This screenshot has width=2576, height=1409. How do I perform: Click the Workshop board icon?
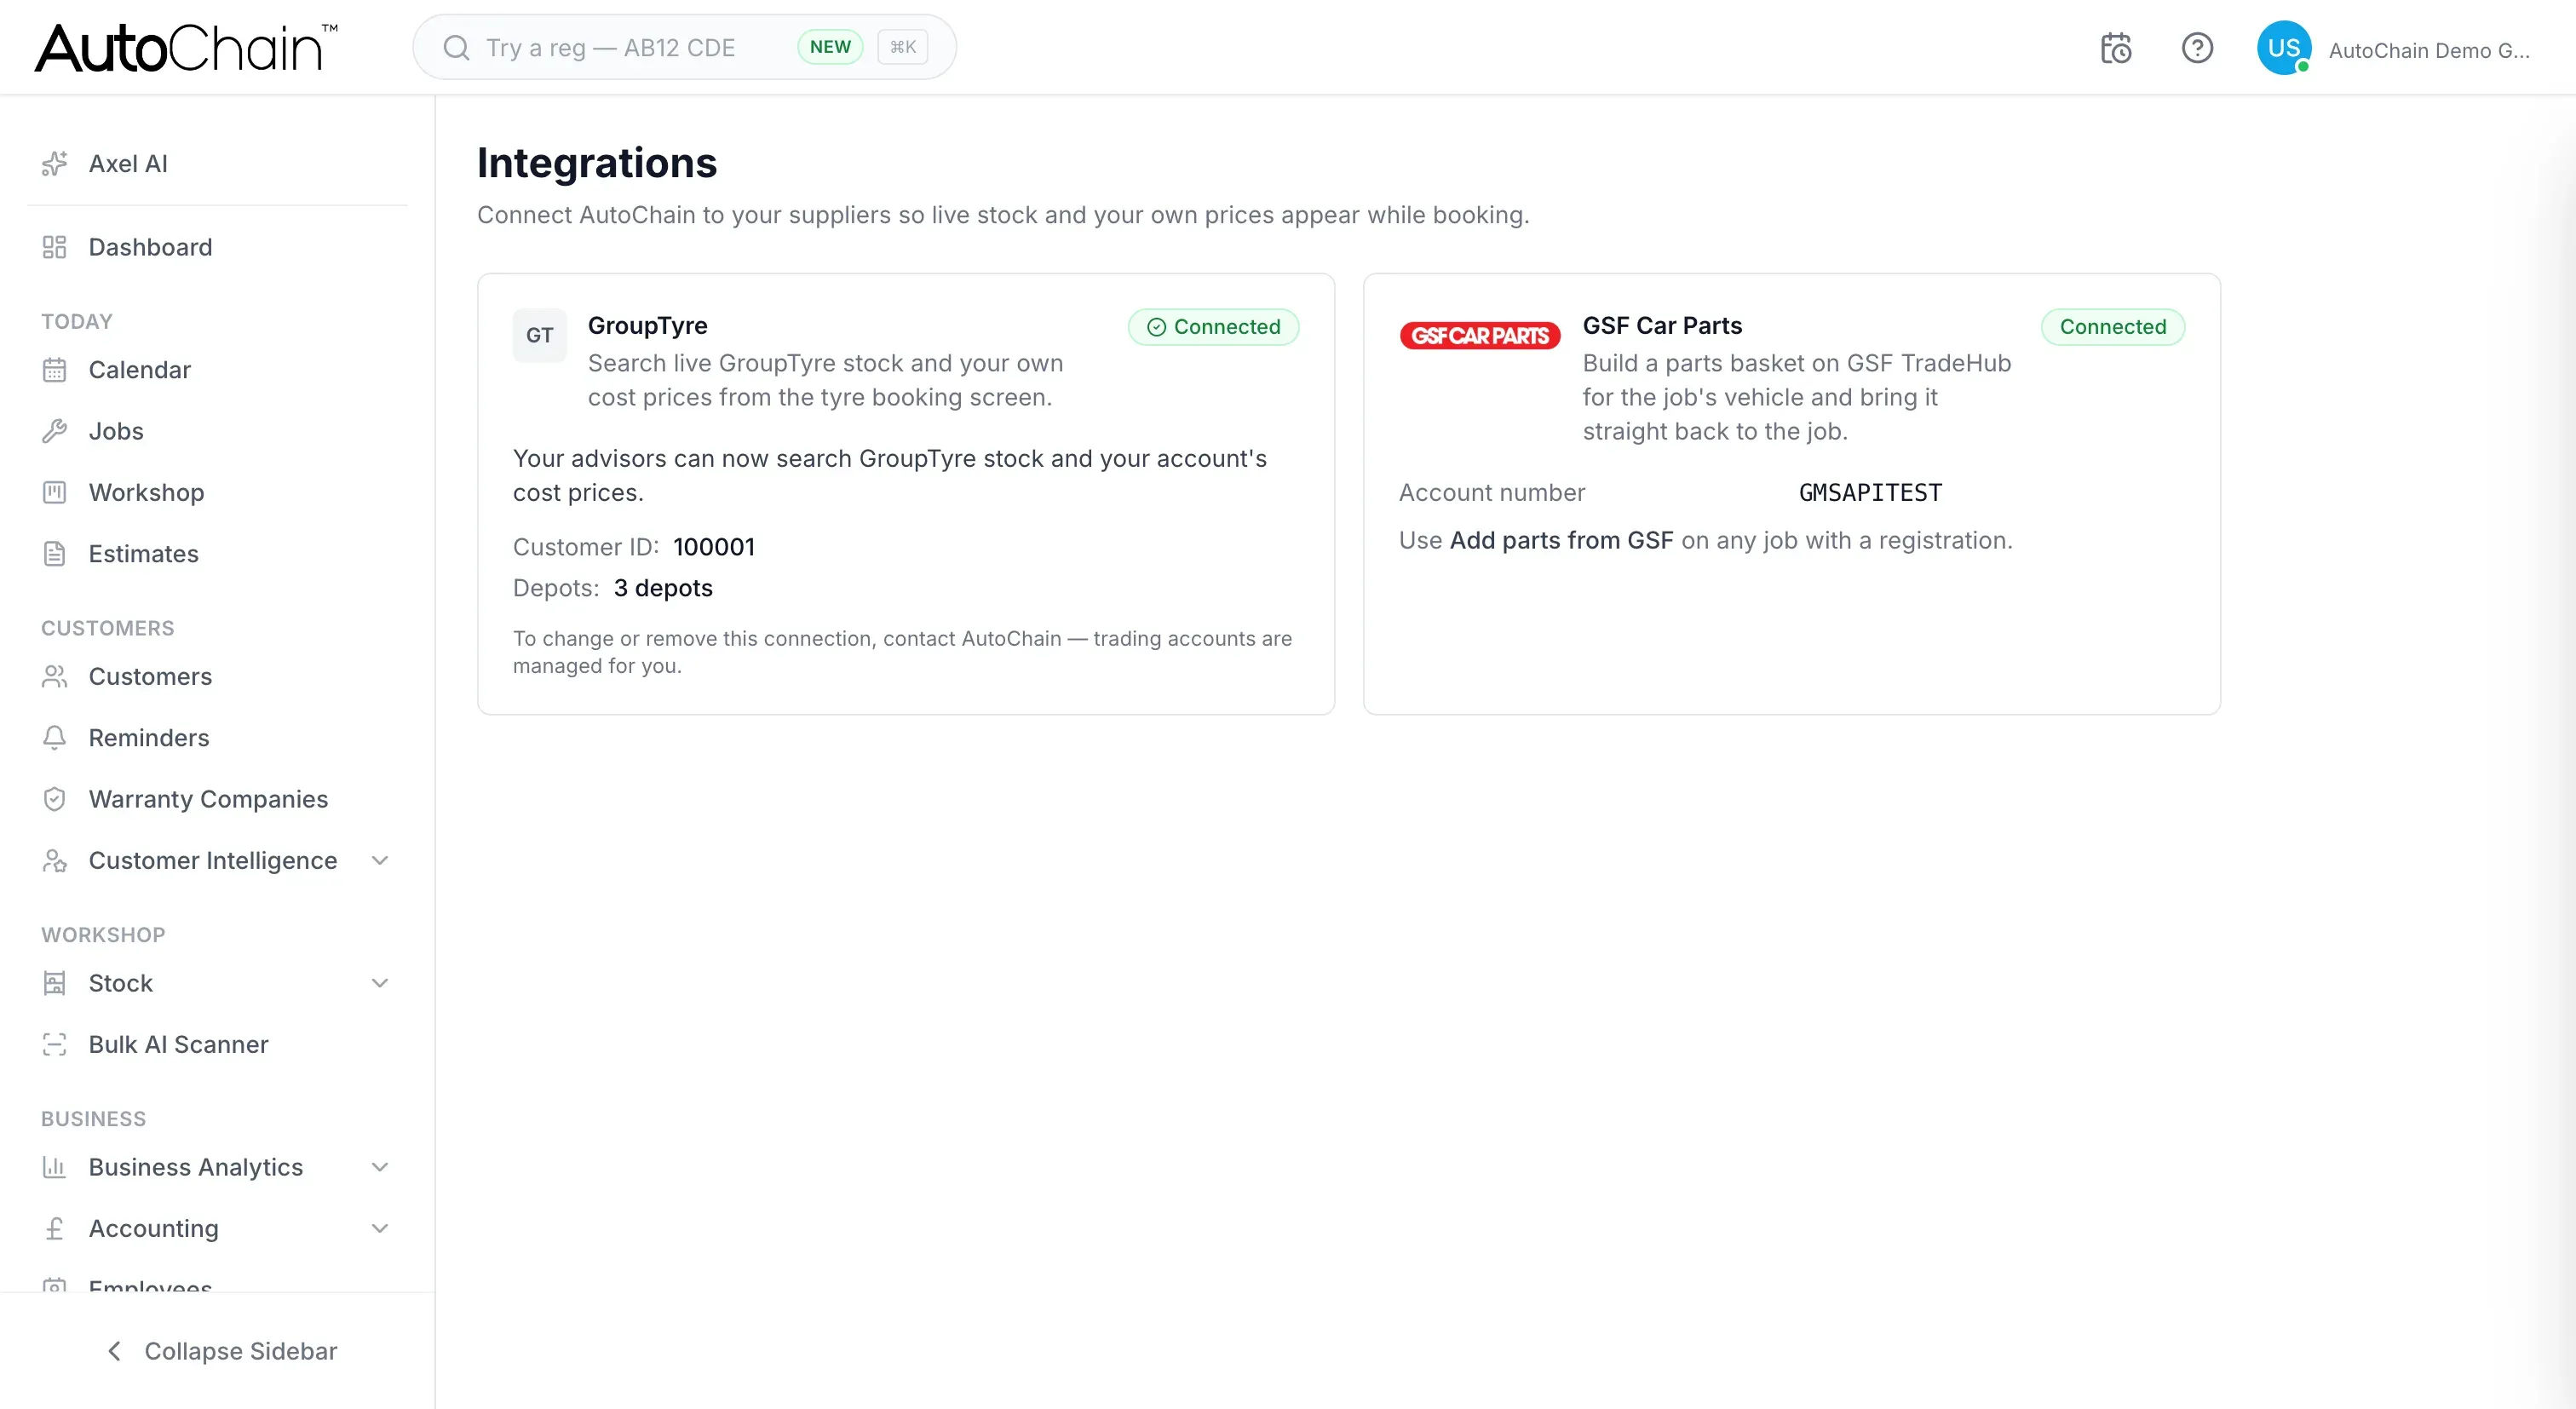tap(54, 492)
